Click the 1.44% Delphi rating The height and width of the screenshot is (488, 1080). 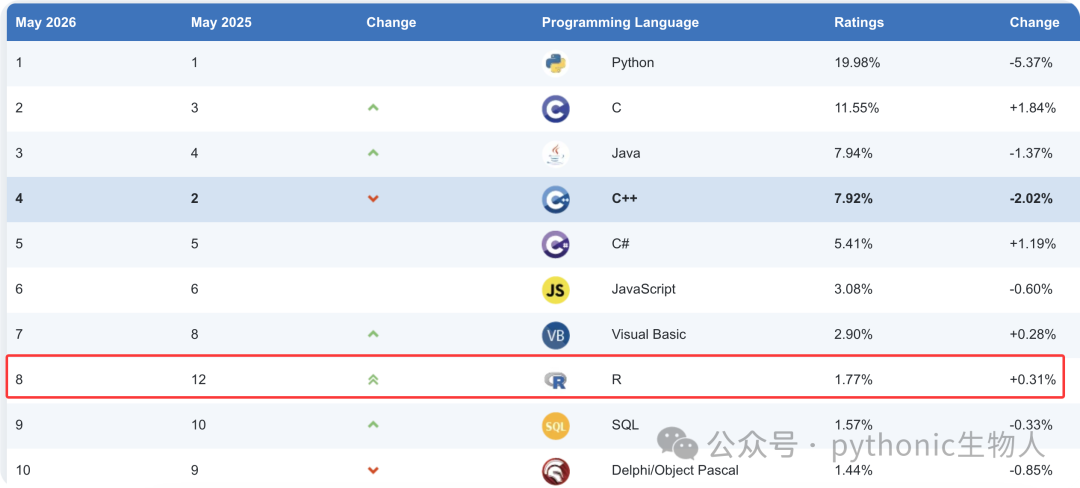[853, 471]
